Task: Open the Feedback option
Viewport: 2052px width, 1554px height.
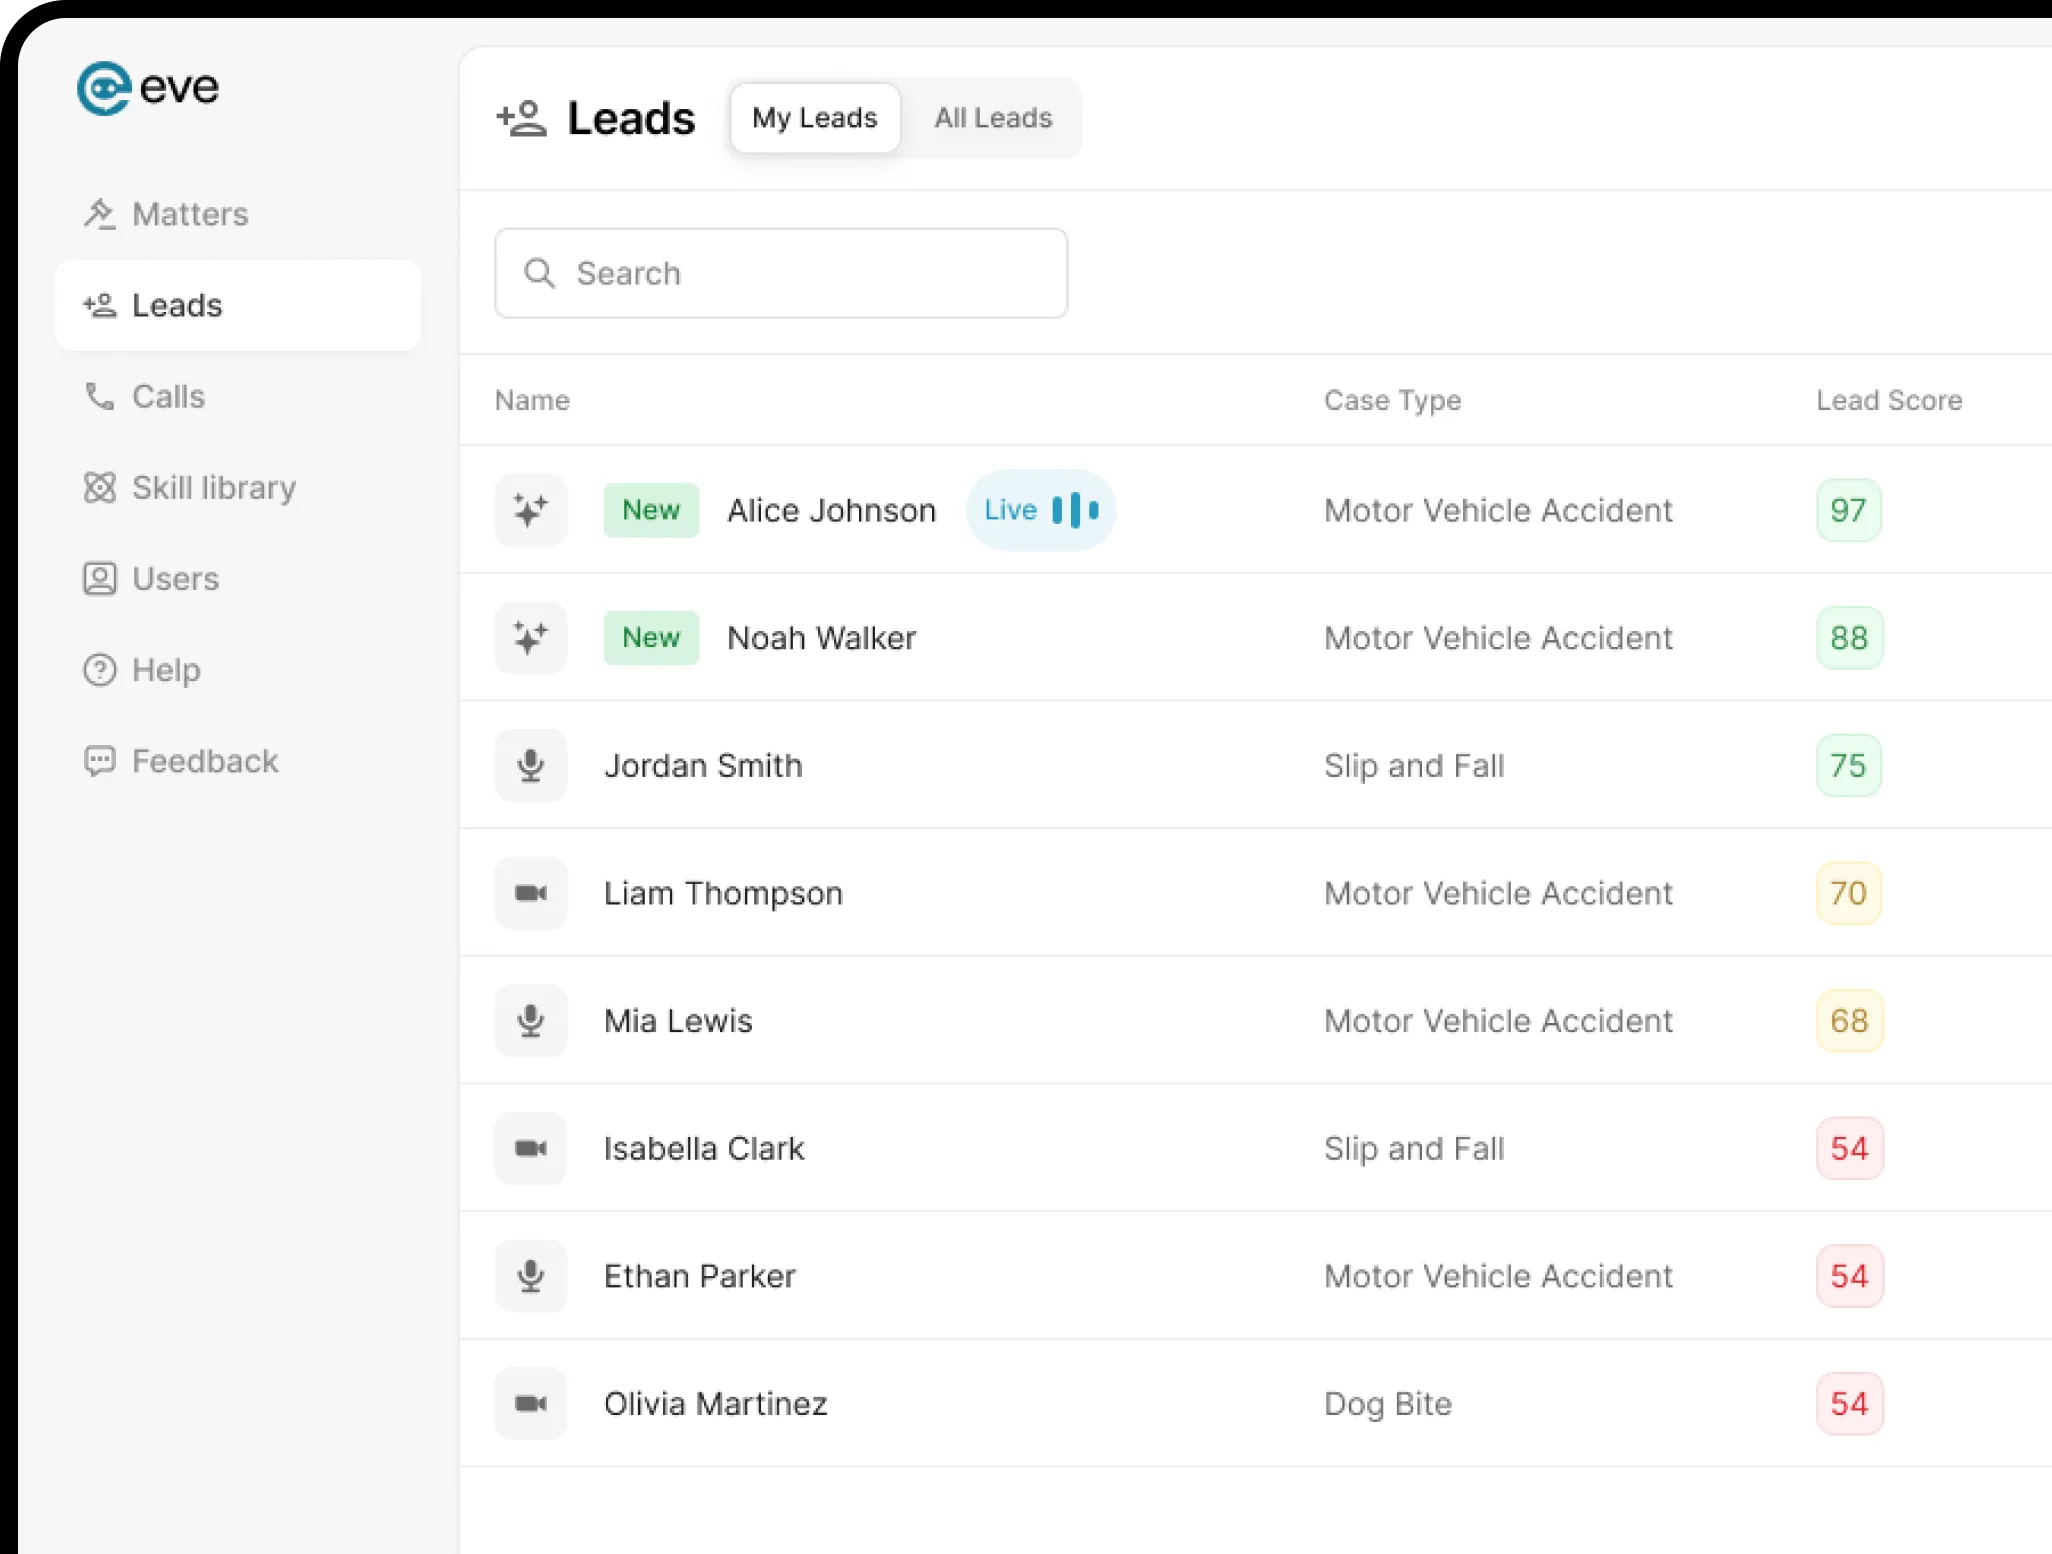Action: 204,761
